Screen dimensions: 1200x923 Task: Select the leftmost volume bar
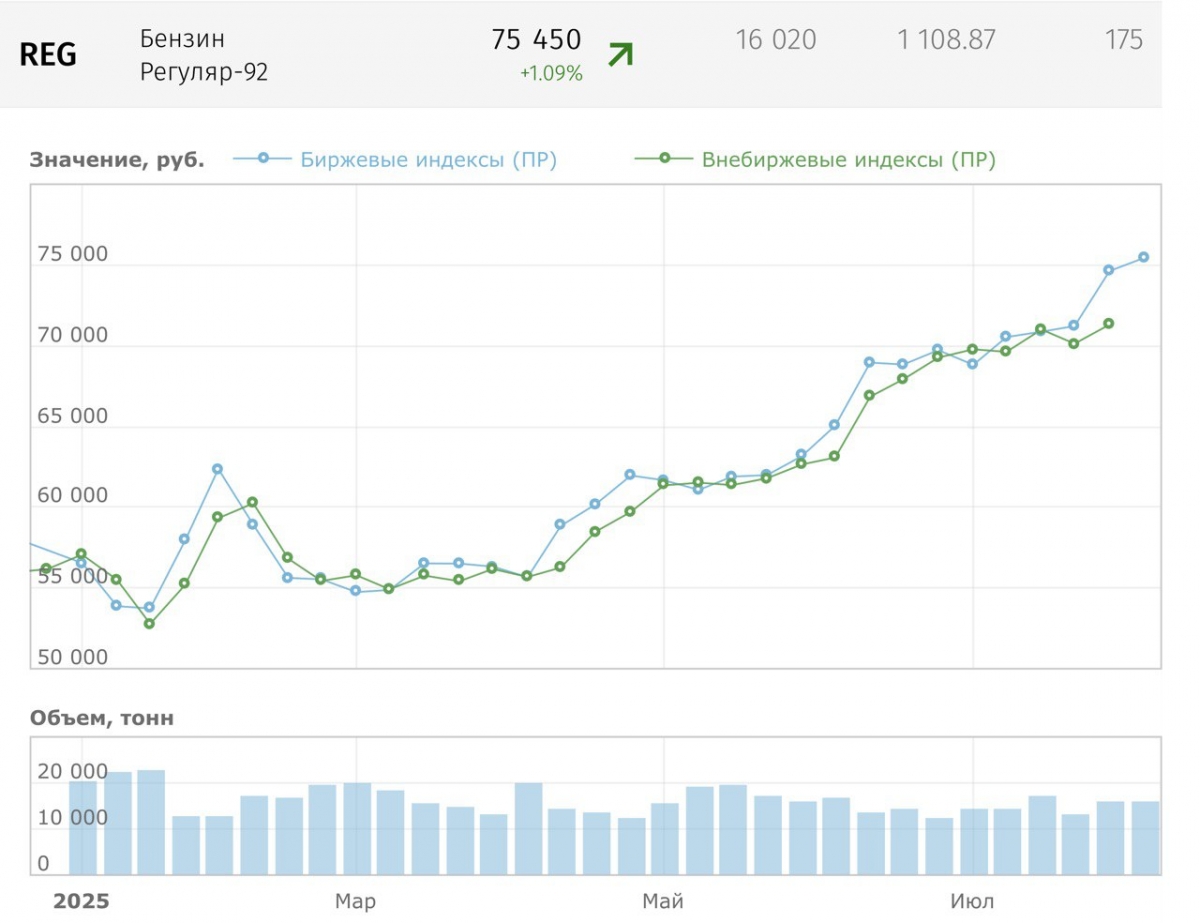click(x=82, y=828)
